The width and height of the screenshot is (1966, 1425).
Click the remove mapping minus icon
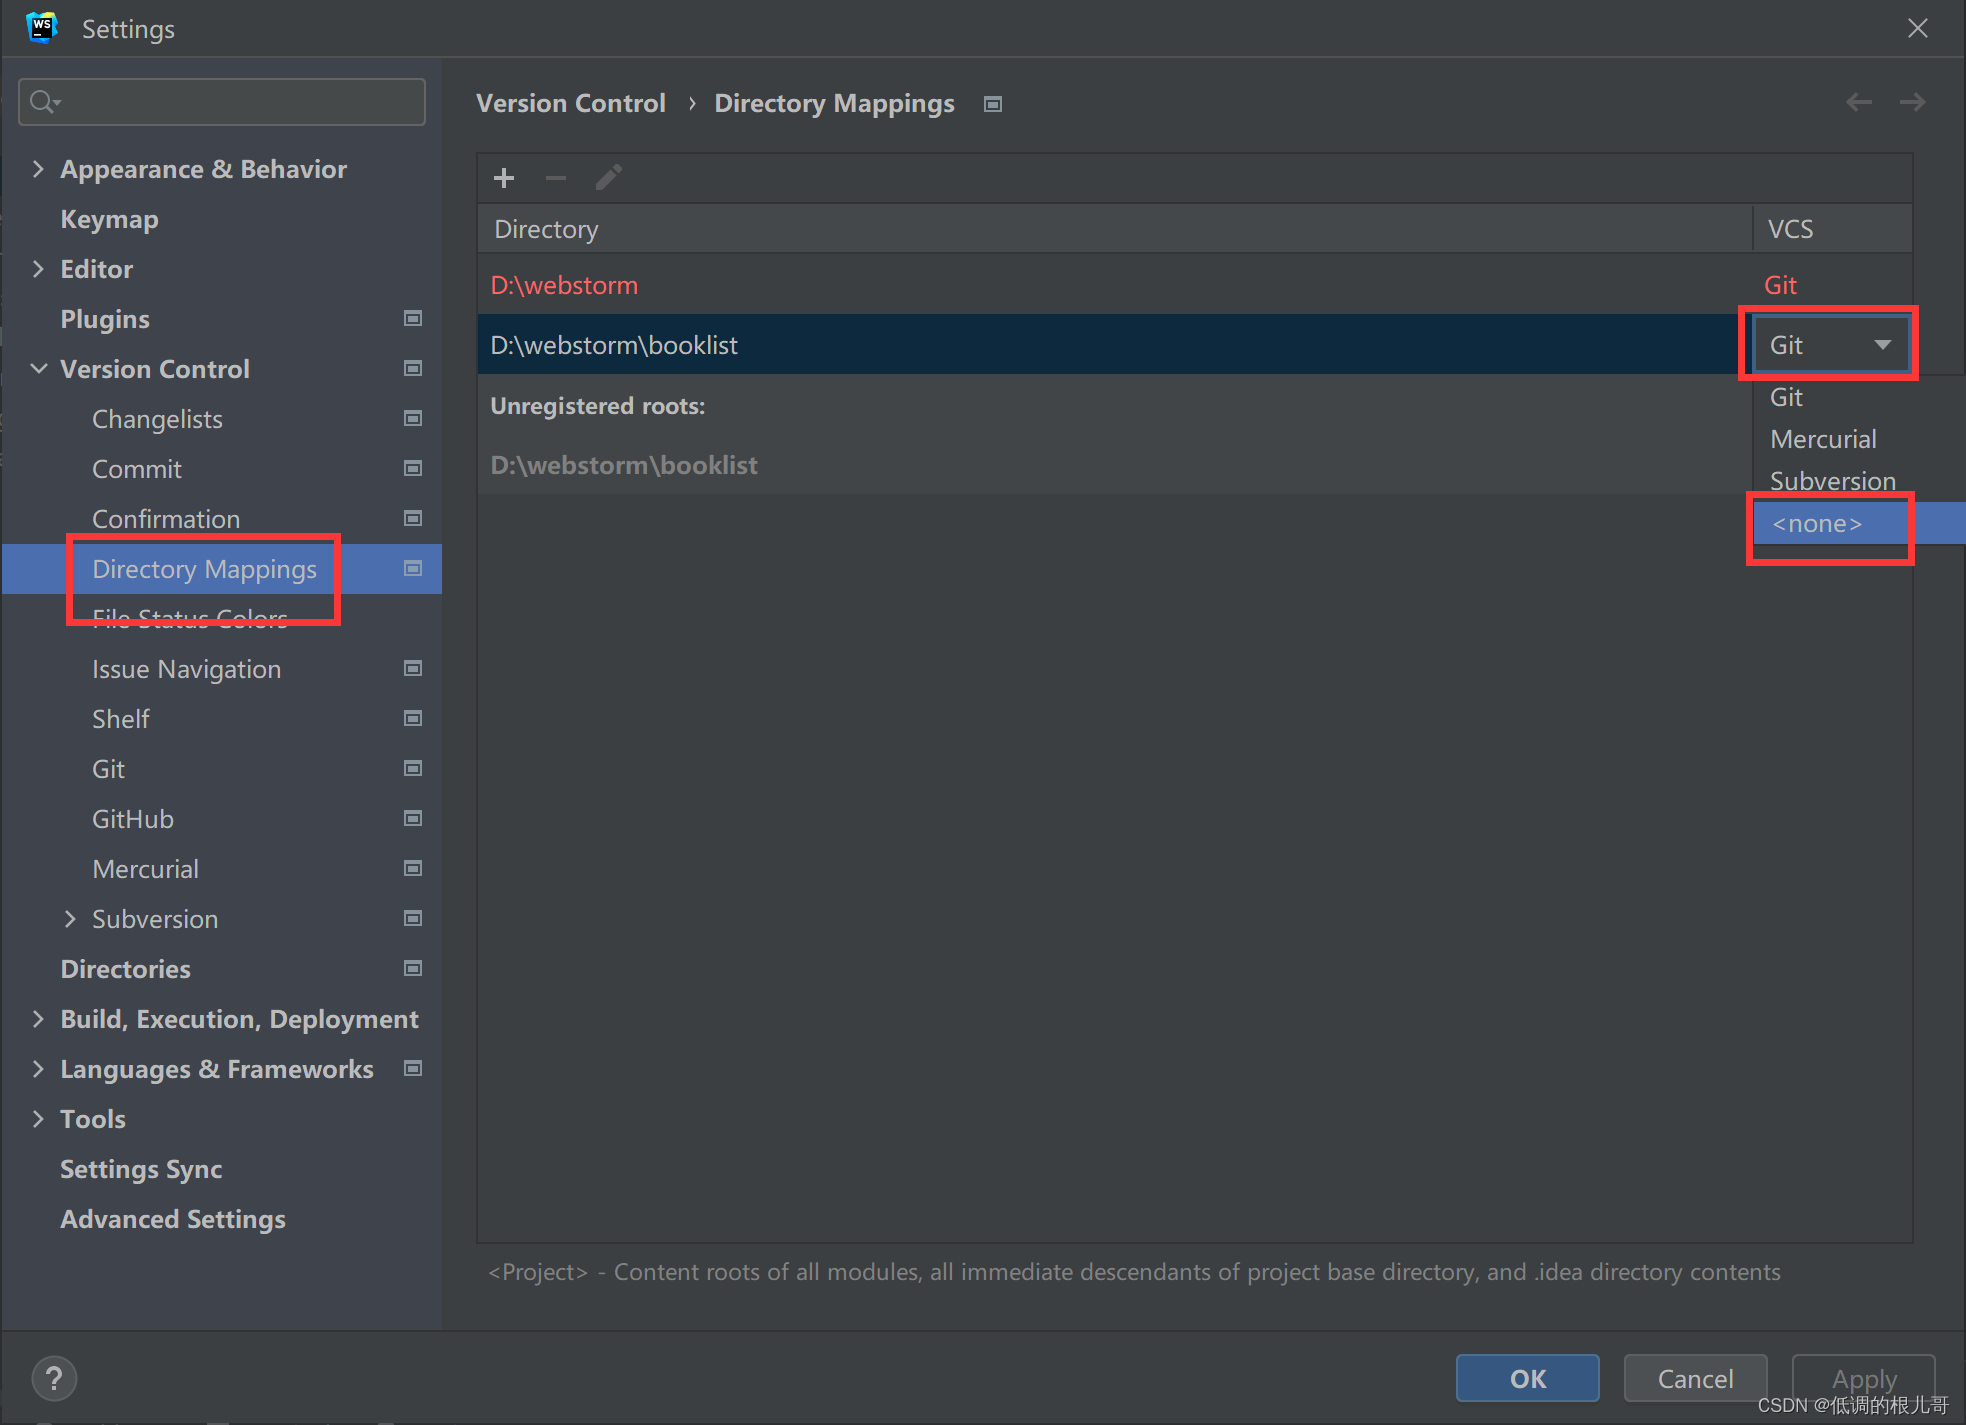[557, 177]
